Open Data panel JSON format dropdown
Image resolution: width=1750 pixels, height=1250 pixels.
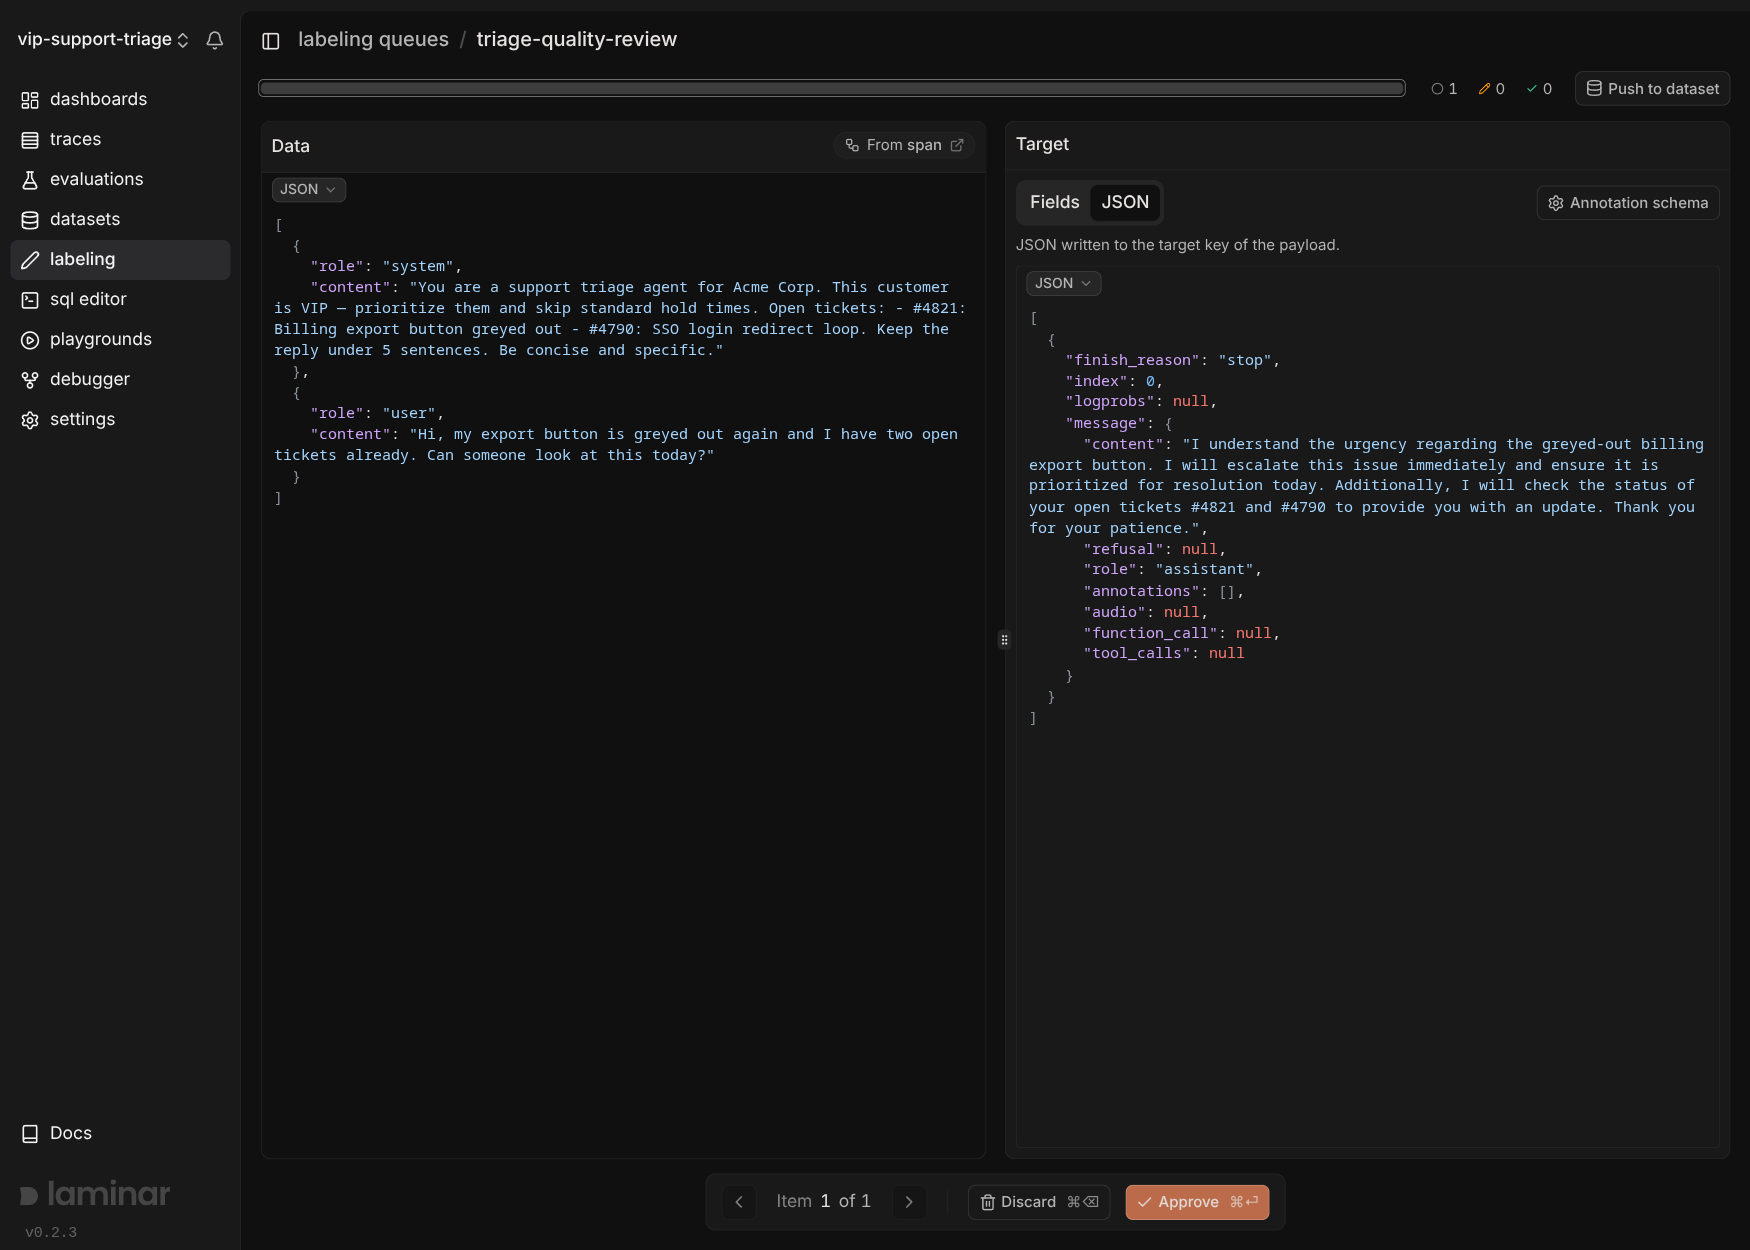(309, 189)
